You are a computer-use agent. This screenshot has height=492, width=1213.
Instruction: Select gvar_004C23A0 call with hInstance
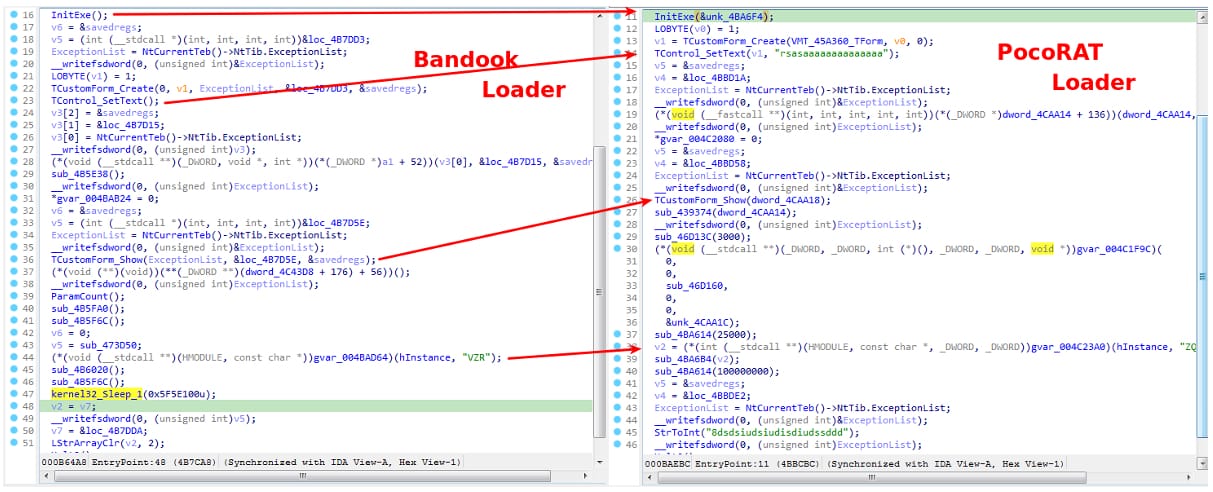[925, 346]
